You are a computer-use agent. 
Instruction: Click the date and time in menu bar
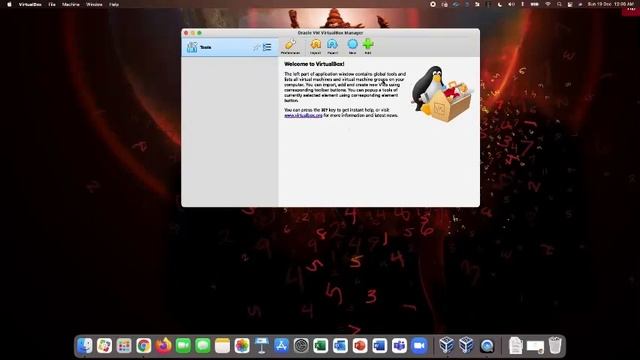coord(611,4)
